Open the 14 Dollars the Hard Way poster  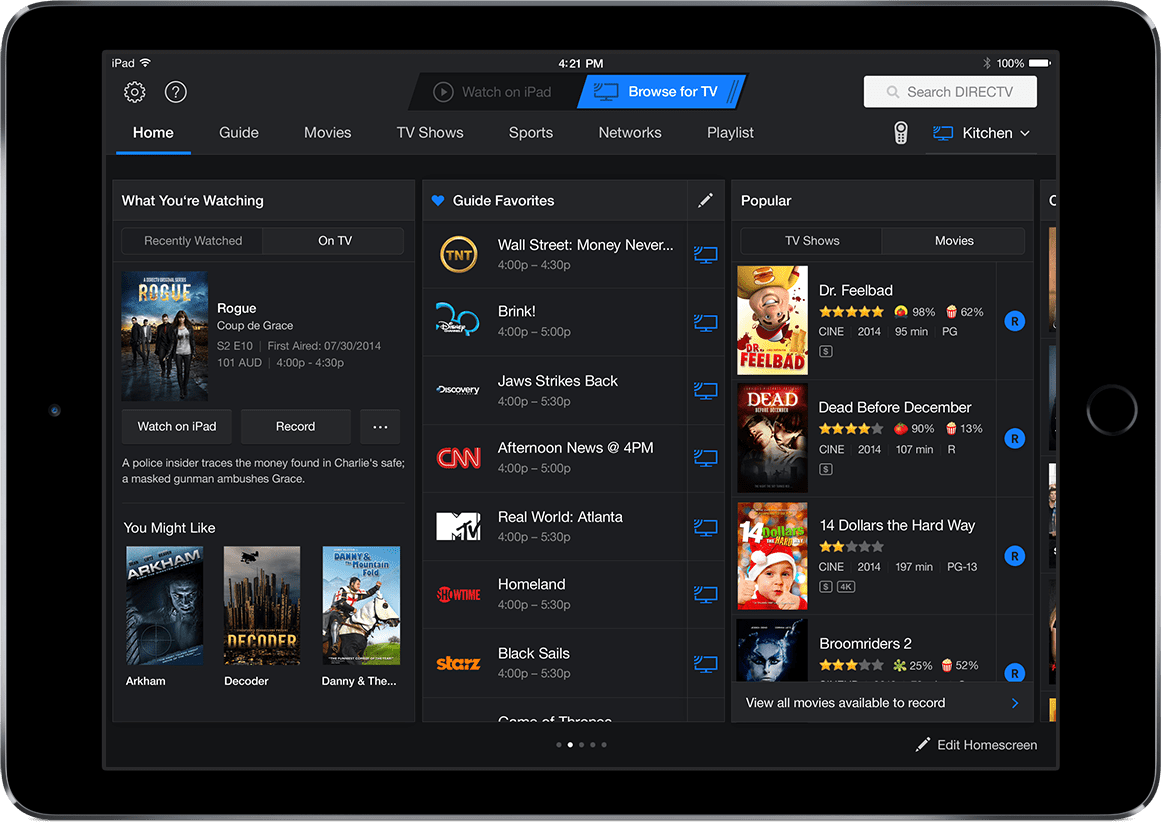tap(772, 556)
